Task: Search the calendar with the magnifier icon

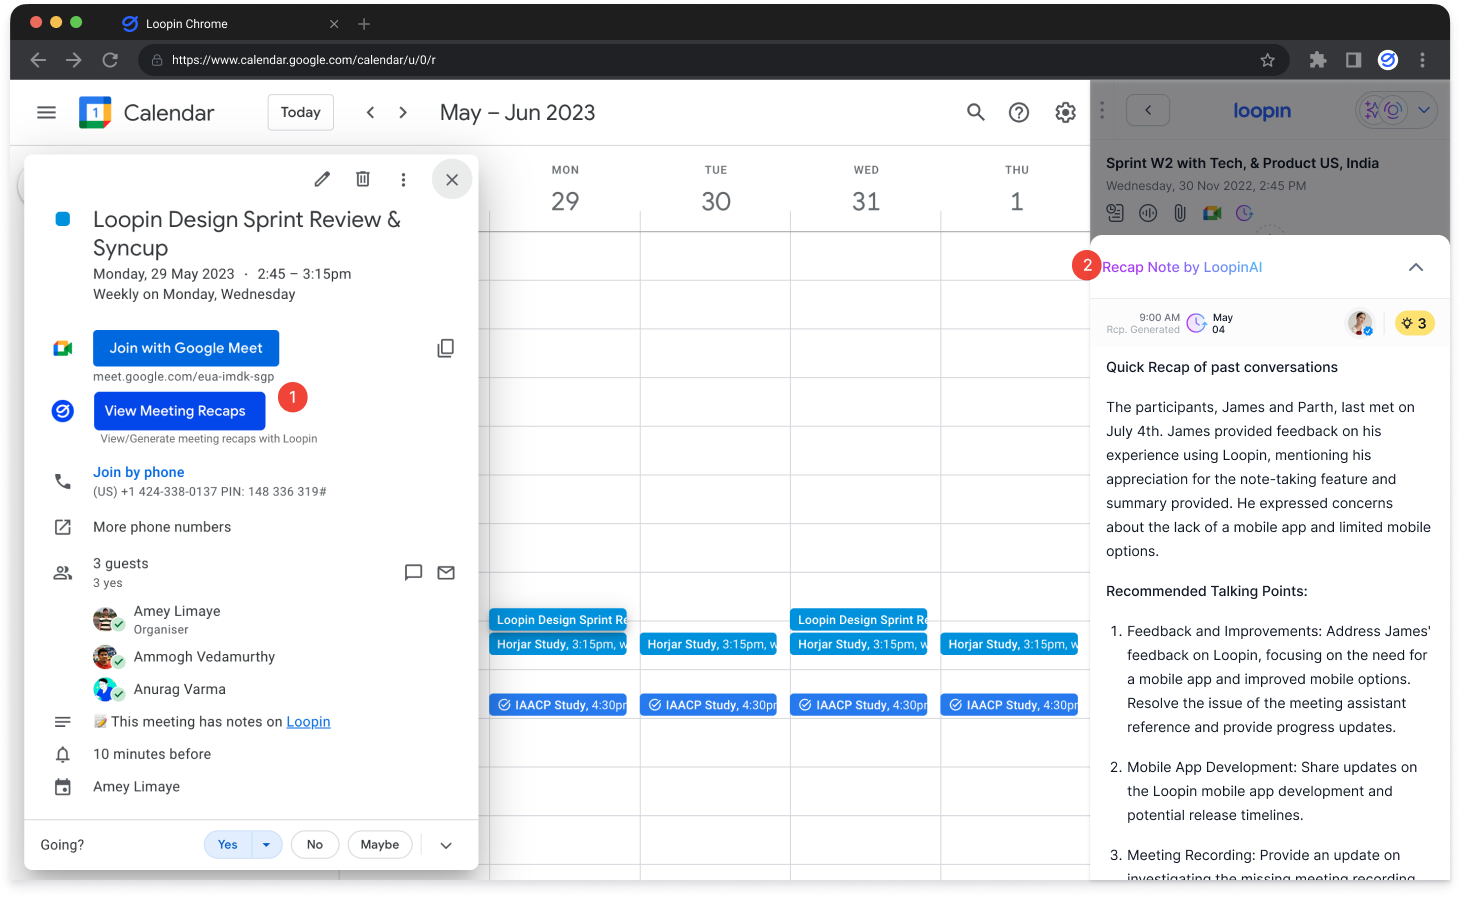Action: click(976, 112)
